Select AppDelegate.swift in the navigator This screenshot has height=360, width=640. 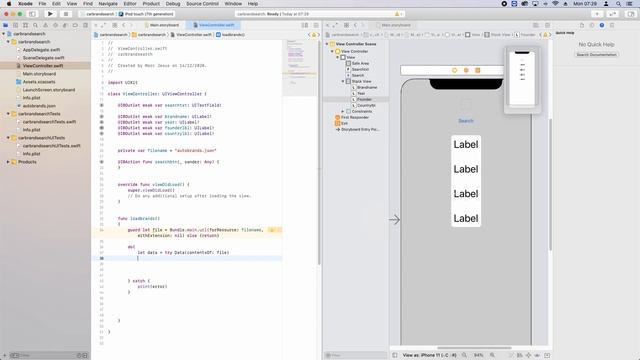[x=41, y=50]
